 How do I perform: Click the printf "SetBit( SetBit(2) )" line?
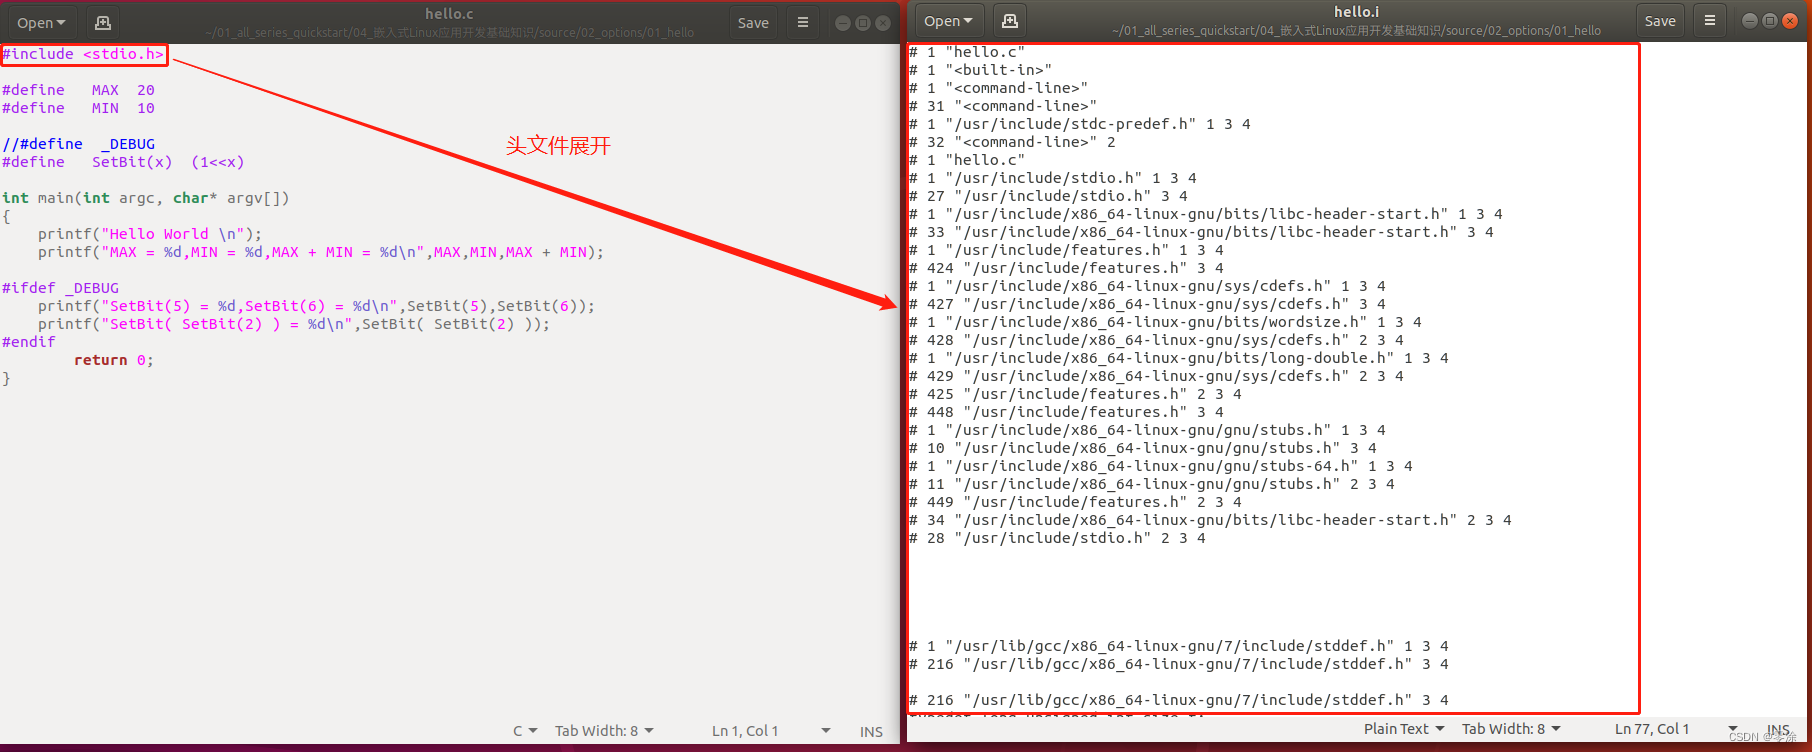pyautogui.click(x=294, y=324)
